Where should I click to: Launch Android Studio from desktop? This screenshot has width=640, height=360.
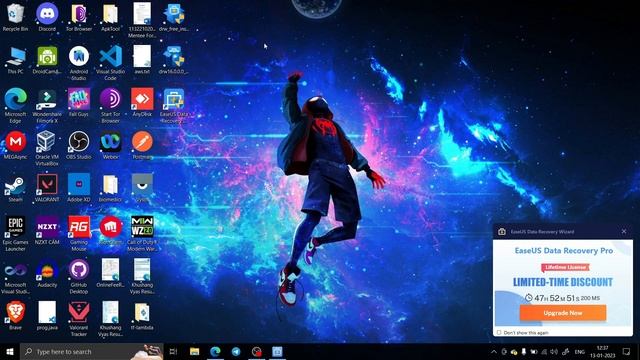click(79, 63)
